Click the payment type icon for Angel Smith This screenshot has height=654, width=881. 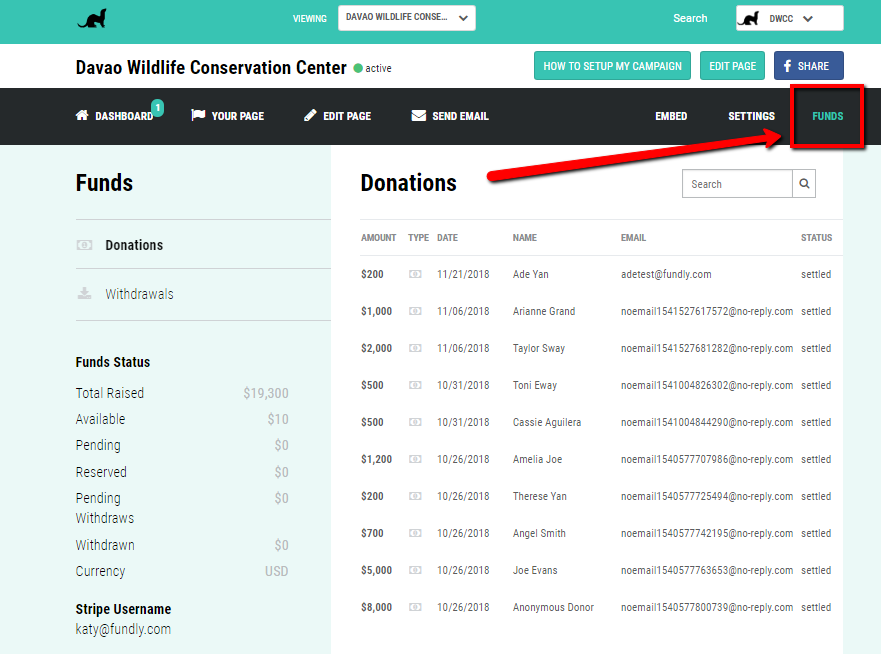pyautogui.click(x=415, y=533)
